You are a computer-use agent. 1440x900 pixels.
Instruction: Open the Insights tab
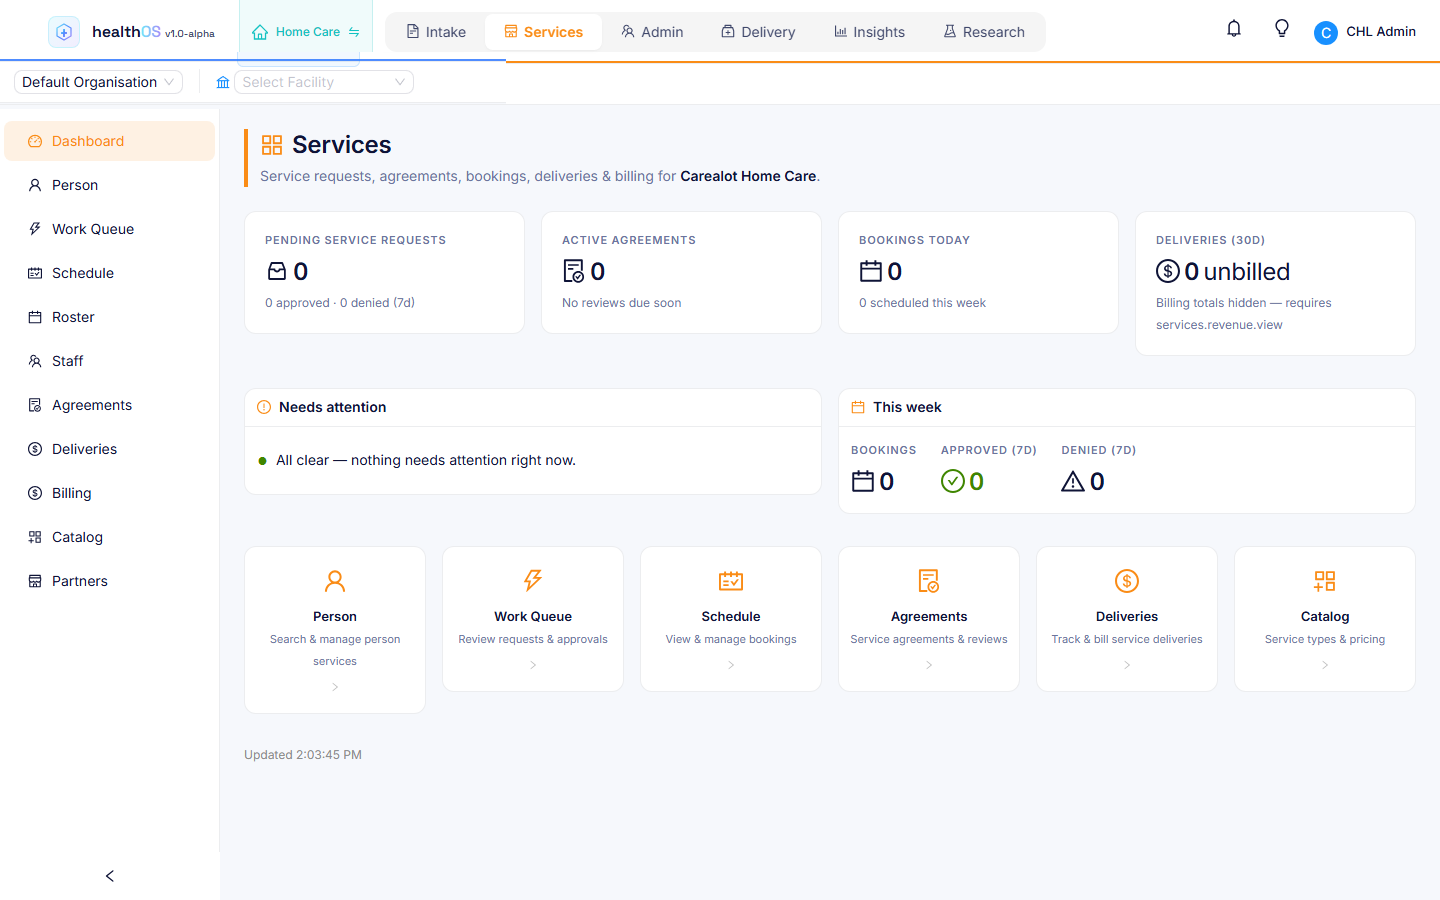869,32
